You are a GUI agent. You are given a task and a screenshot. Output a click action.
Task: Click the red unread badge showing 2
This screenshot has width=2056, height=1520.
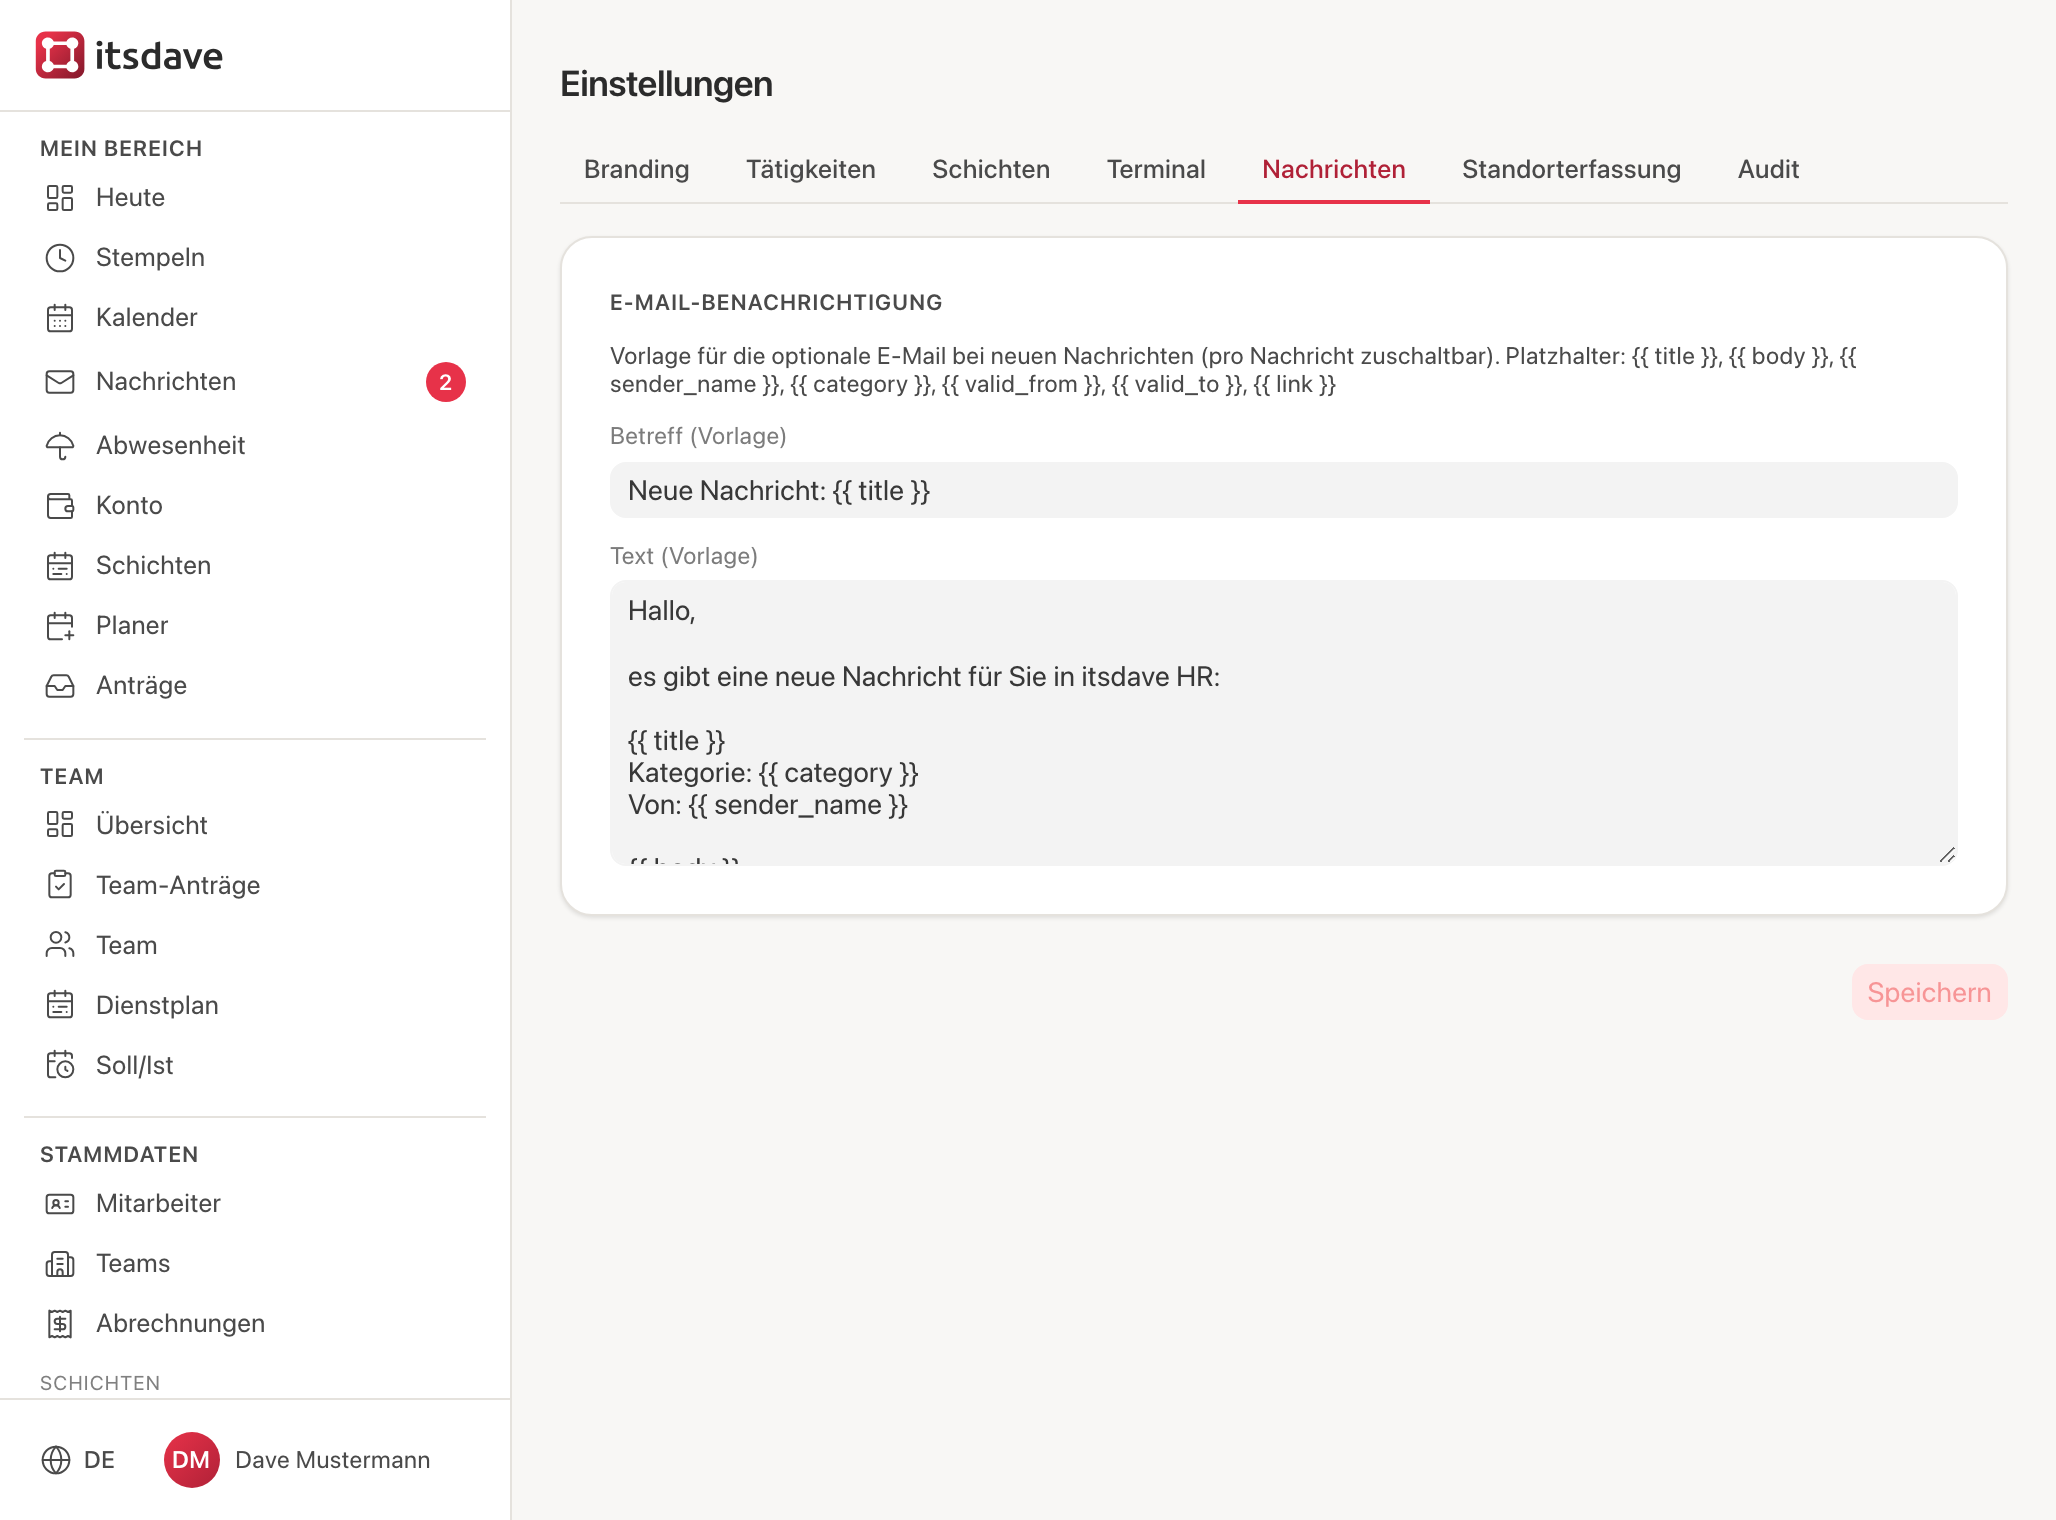click(446, 382)
